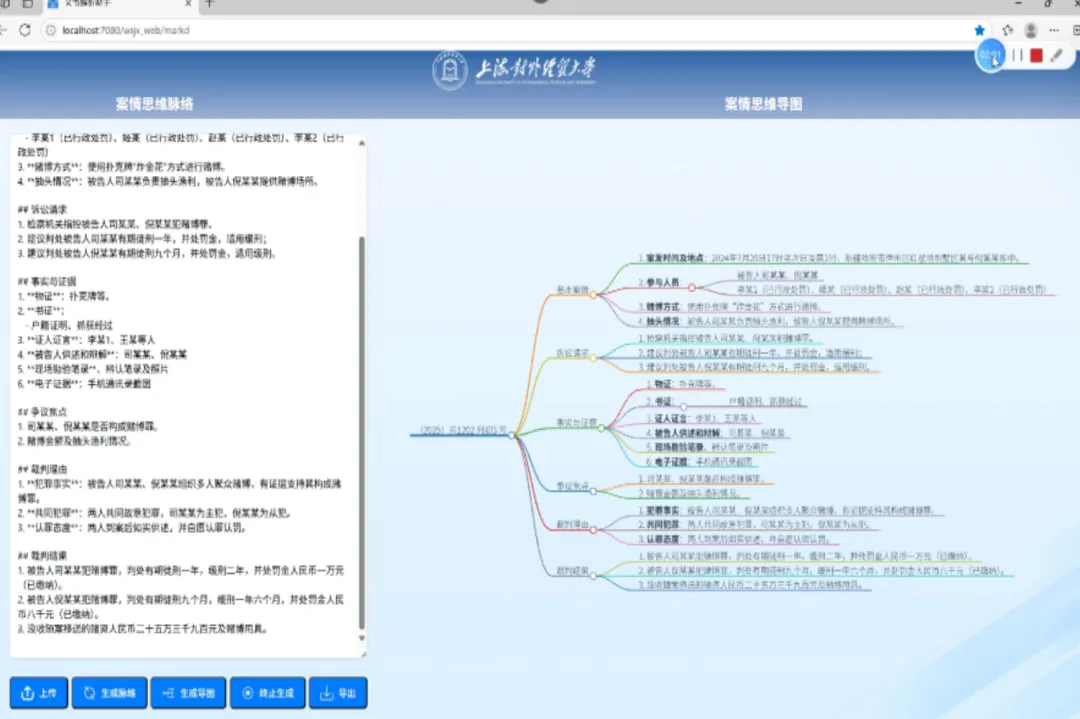Pause the screen recording
This screenshot has width=1080, height=719.
[x=1017, y=55]
